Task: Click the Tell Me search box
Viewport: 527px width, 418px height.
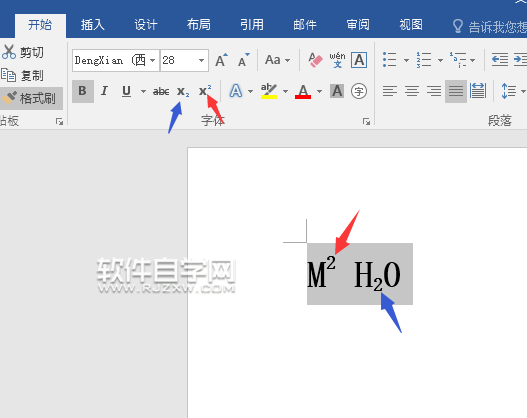Action: [489, 27]
